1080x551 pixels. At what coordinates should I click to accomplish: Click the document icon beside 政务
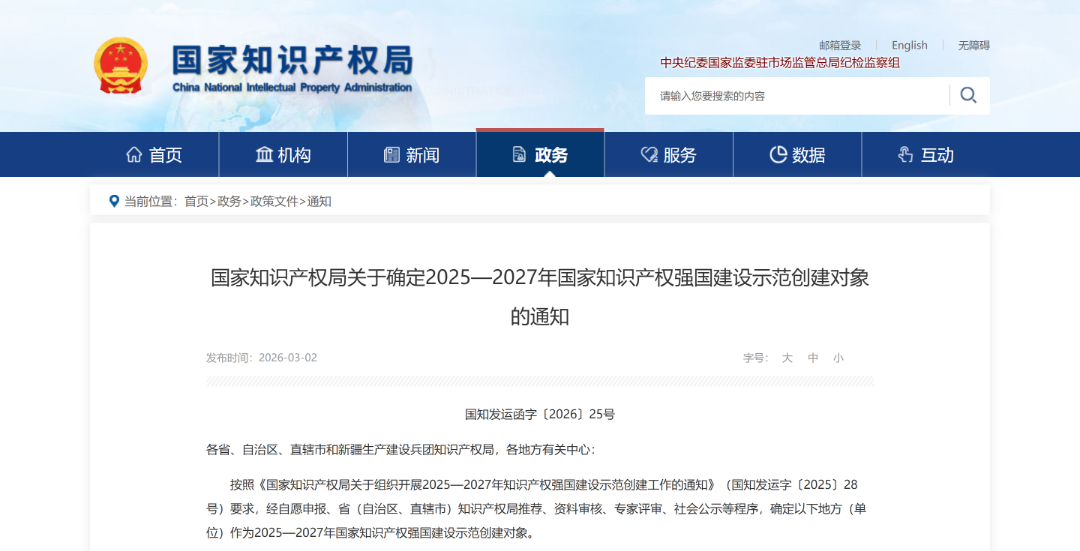tap(519, 154)
